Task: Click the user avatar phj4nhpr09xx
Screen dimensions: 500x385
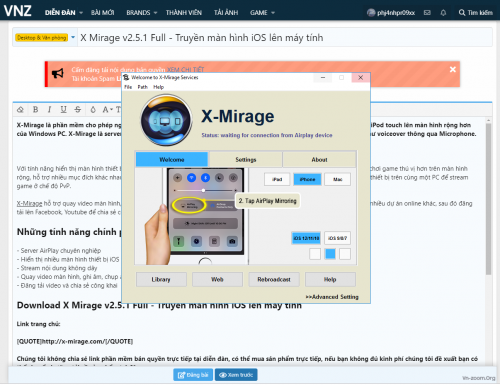Action: pos(371,13)
